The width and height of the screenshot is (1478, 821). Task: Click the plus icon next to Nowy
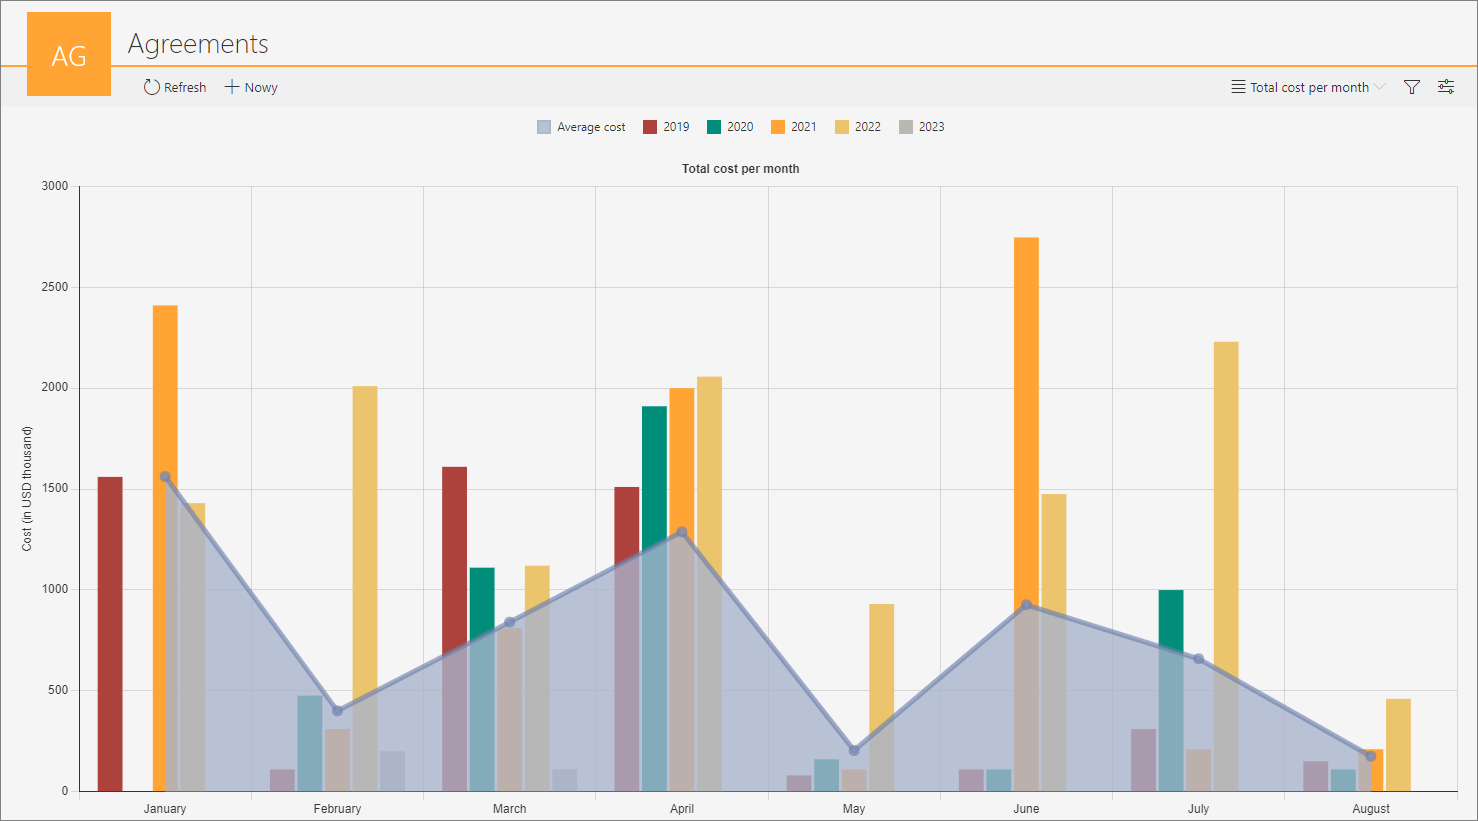(232, 87)
